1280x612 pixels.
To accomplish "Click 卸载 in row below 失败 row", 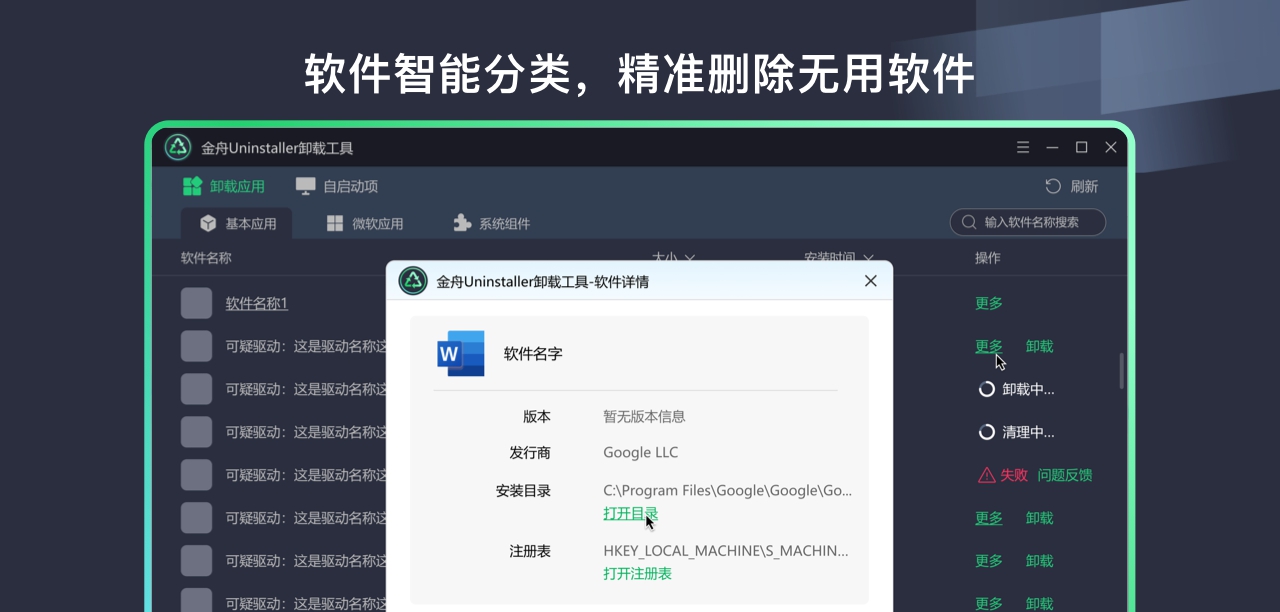I will (1040, 518).
